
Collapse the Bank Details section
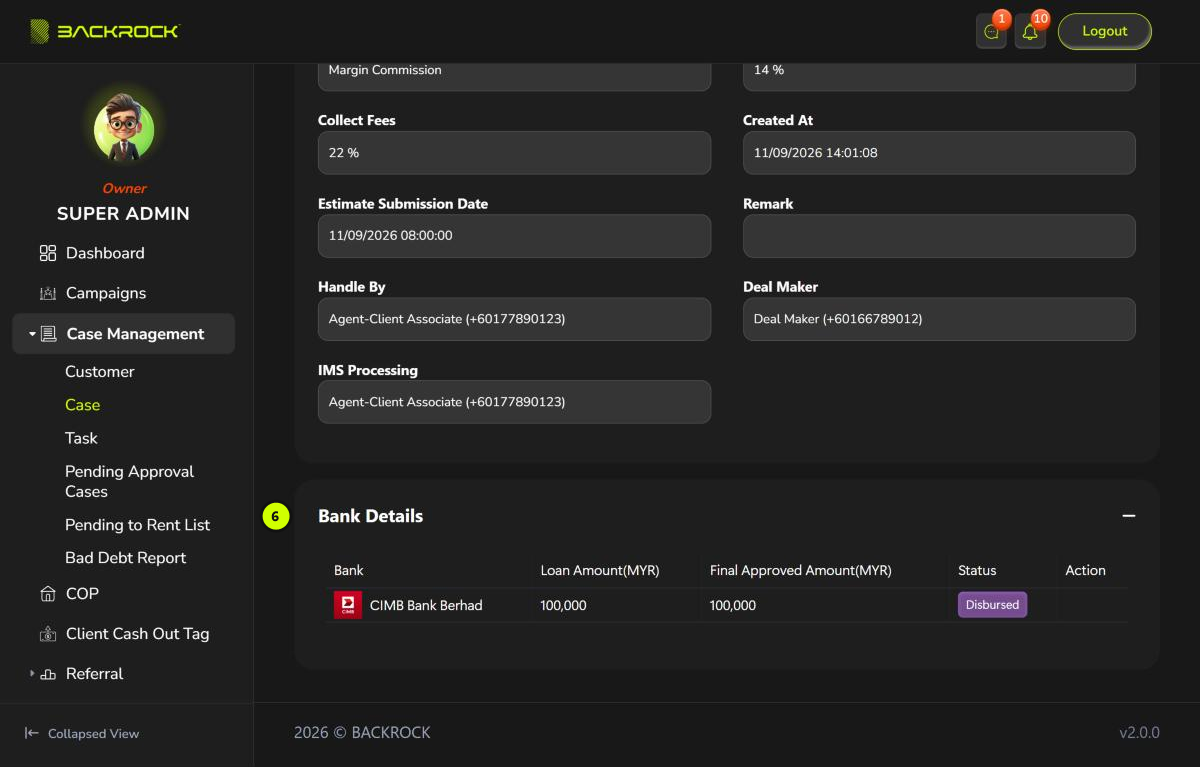1129,516
